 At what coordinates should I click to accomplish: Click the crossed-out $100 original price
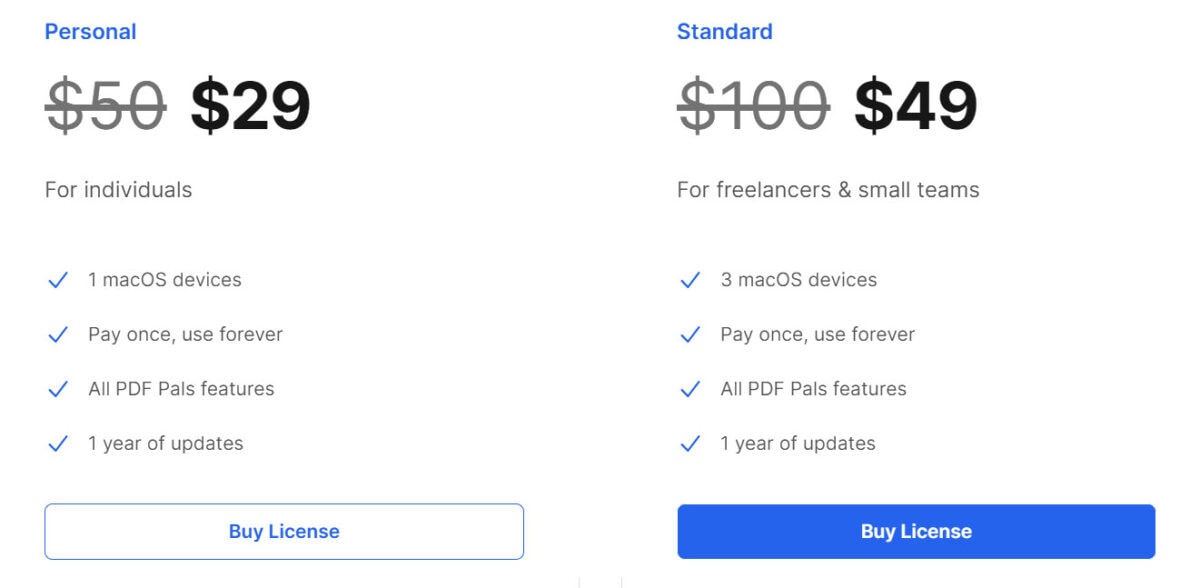tap(754, 105)
